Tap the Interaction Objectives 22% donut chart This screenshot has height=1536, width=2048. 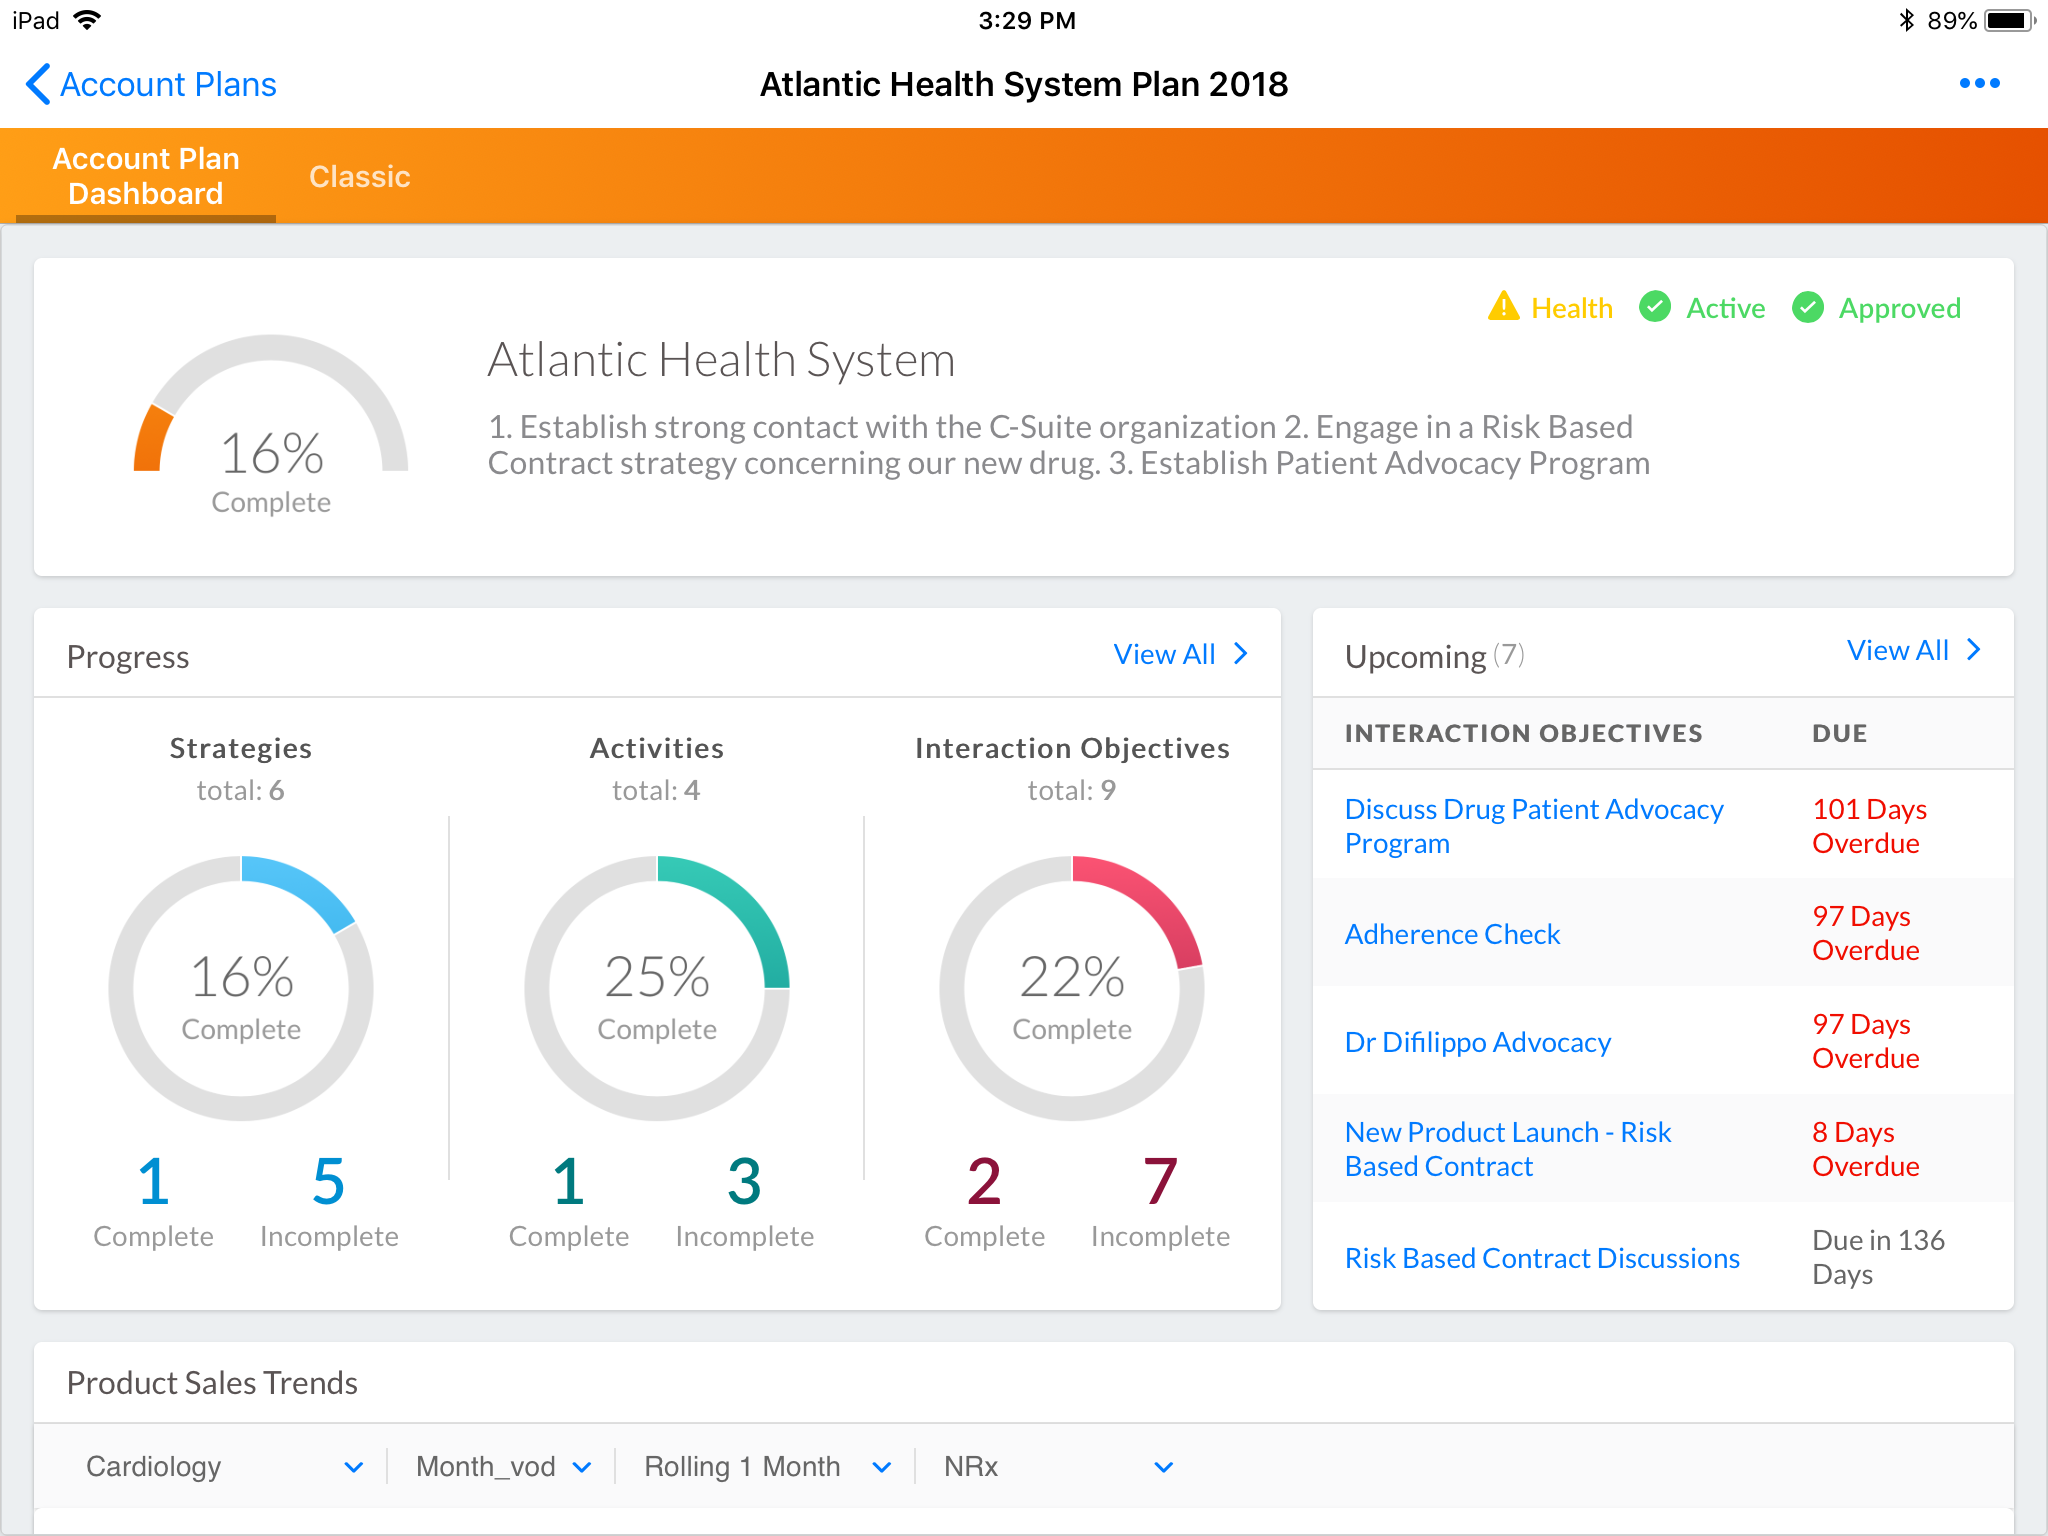[x=1072, y=988]
